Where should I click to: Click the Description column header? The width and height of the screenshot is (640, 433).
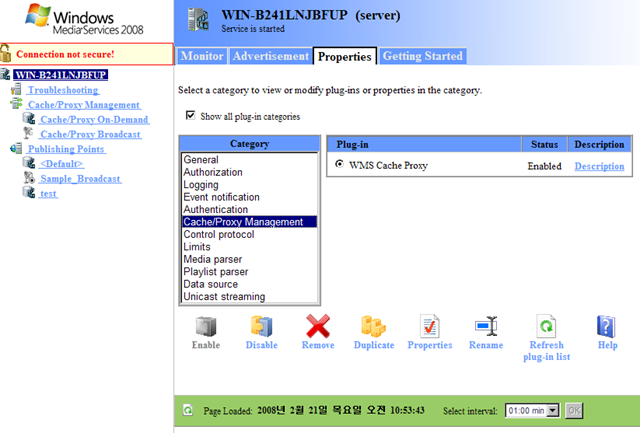click(x=599, y=144)
